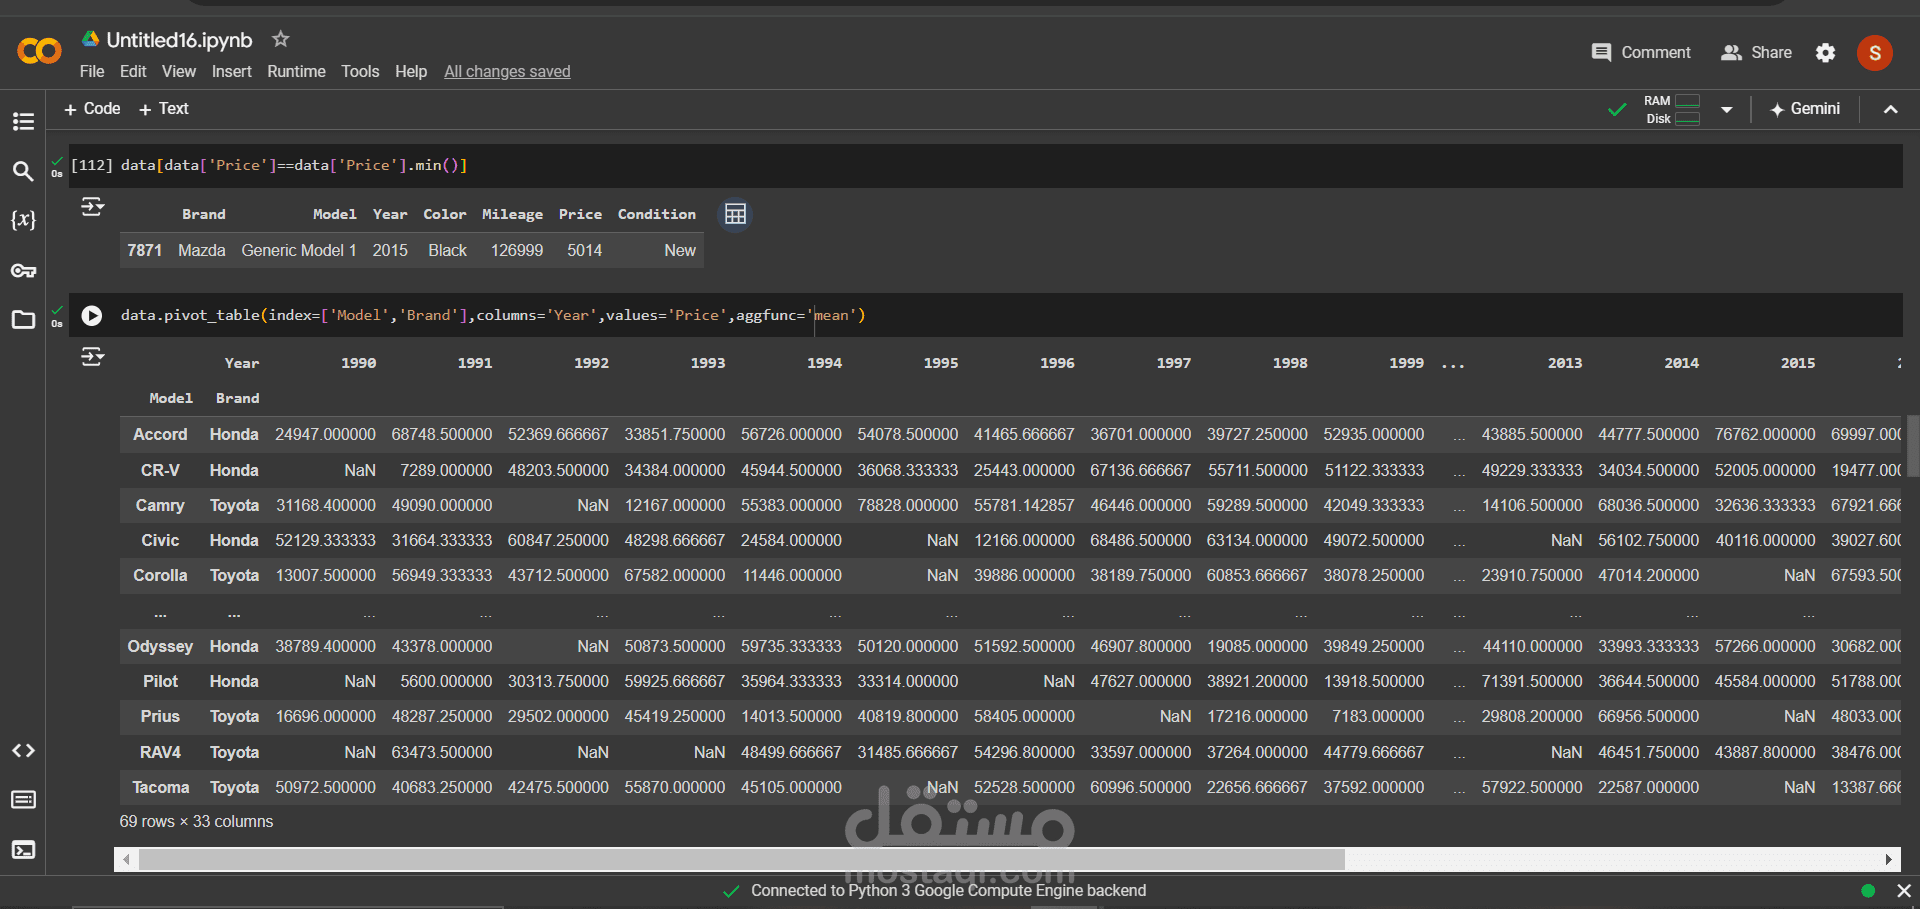
Task: Select the Civic row label
Action: point(160,541)
